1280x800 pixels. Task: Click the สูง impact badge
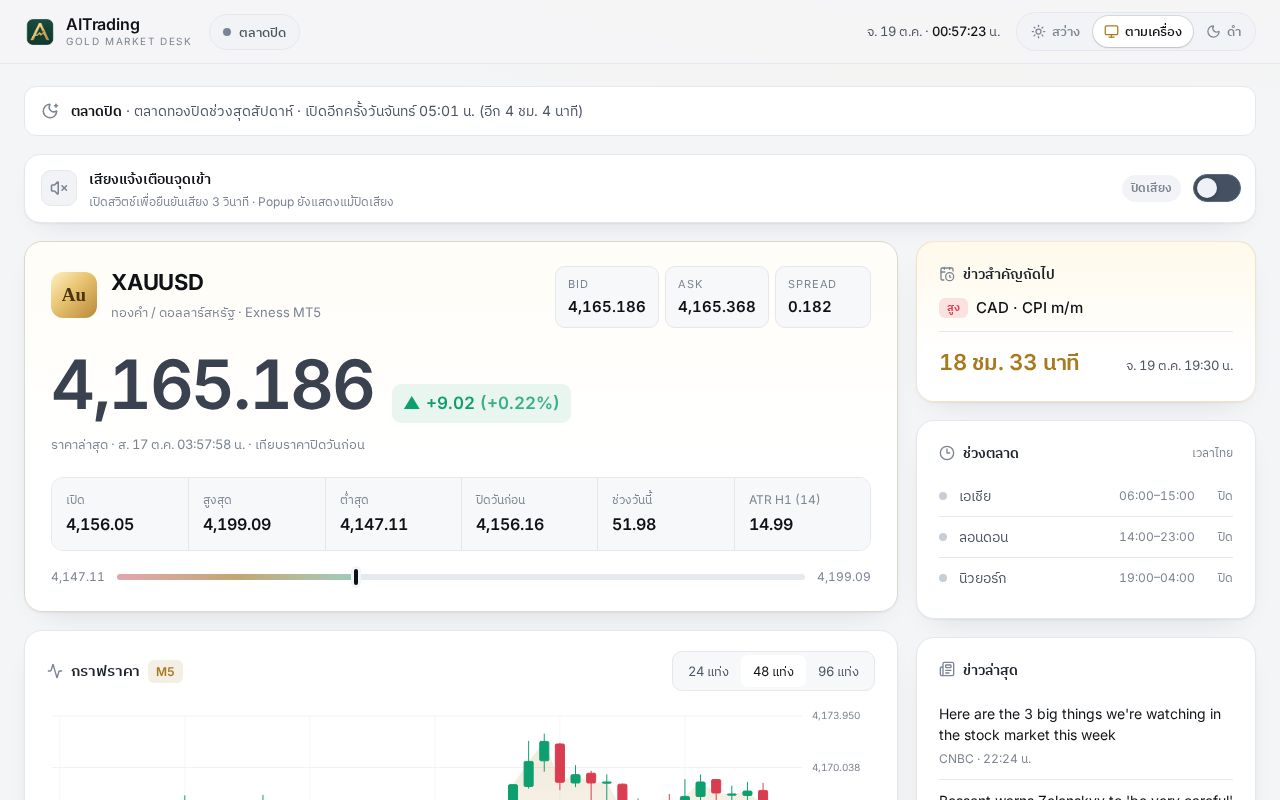[x=953, y=308]
